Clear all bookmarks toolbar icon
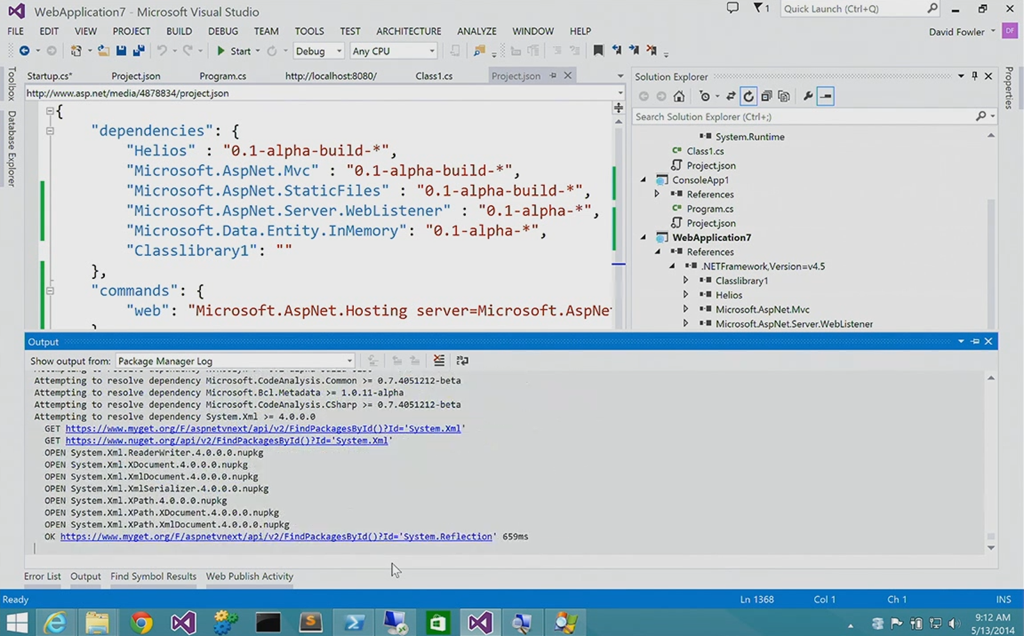The height and width of the screenshot is (636, 1024). (651, 51)
